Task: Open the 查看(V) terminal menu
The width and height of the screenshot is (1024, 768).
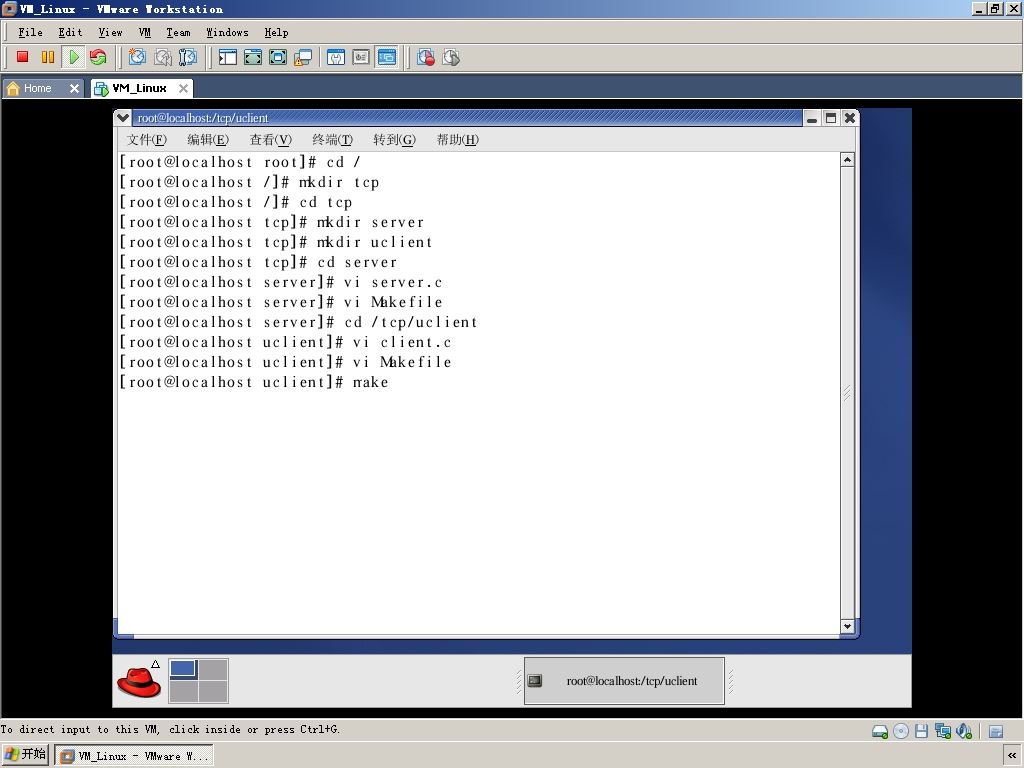Action: click(270, 140)
